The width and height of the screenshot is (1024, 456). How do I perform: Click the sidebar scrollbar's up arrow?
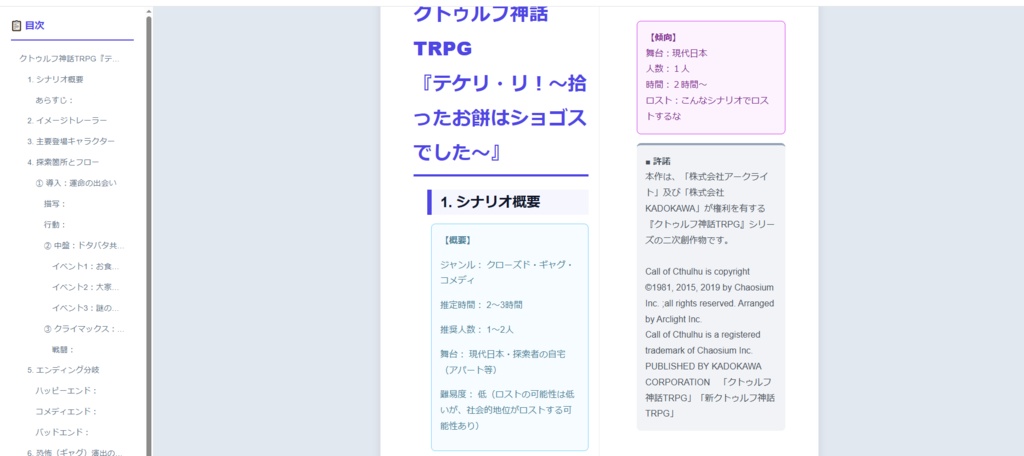tap(148, 11)
